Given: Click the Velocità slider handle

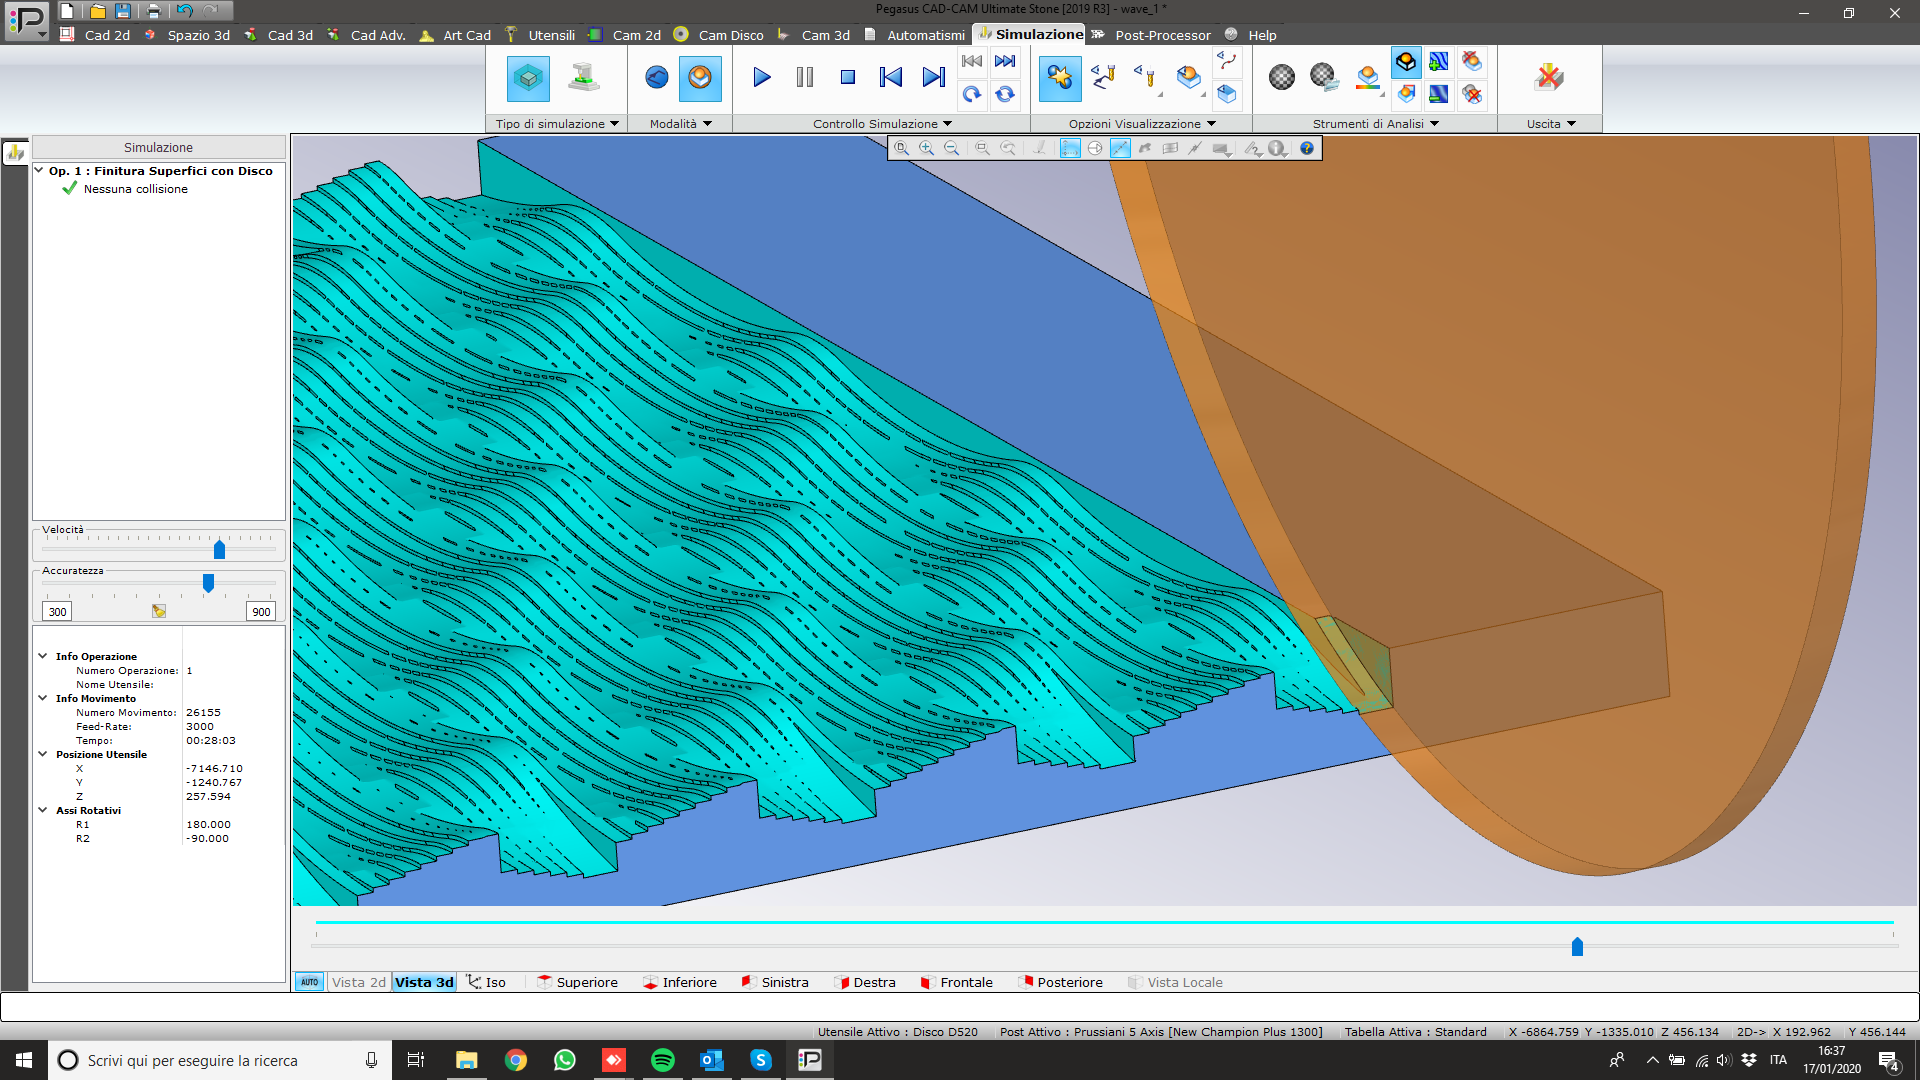Looking at the screenshot, I should coord(219,549).
